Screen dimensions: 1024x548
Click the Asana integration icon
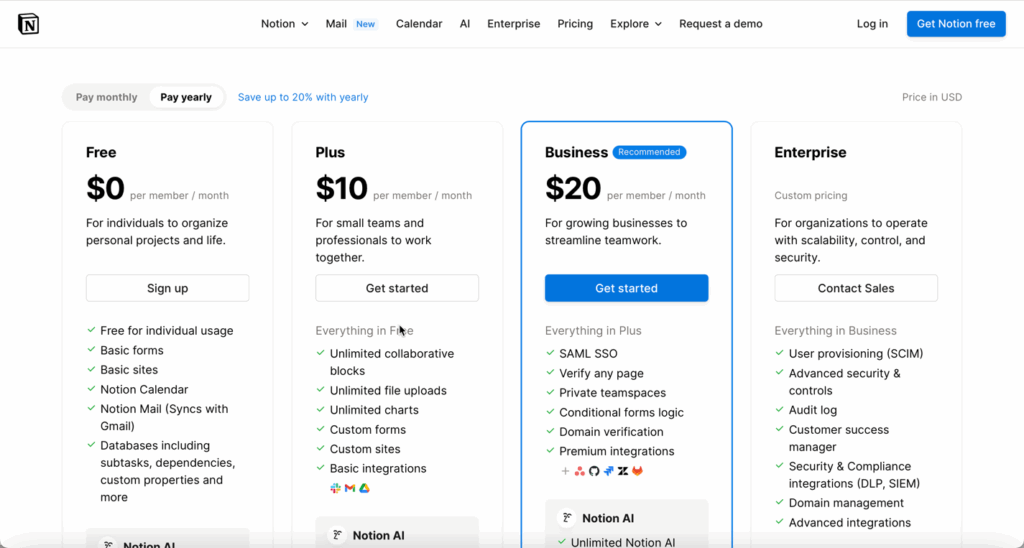[x=579, y=471]
